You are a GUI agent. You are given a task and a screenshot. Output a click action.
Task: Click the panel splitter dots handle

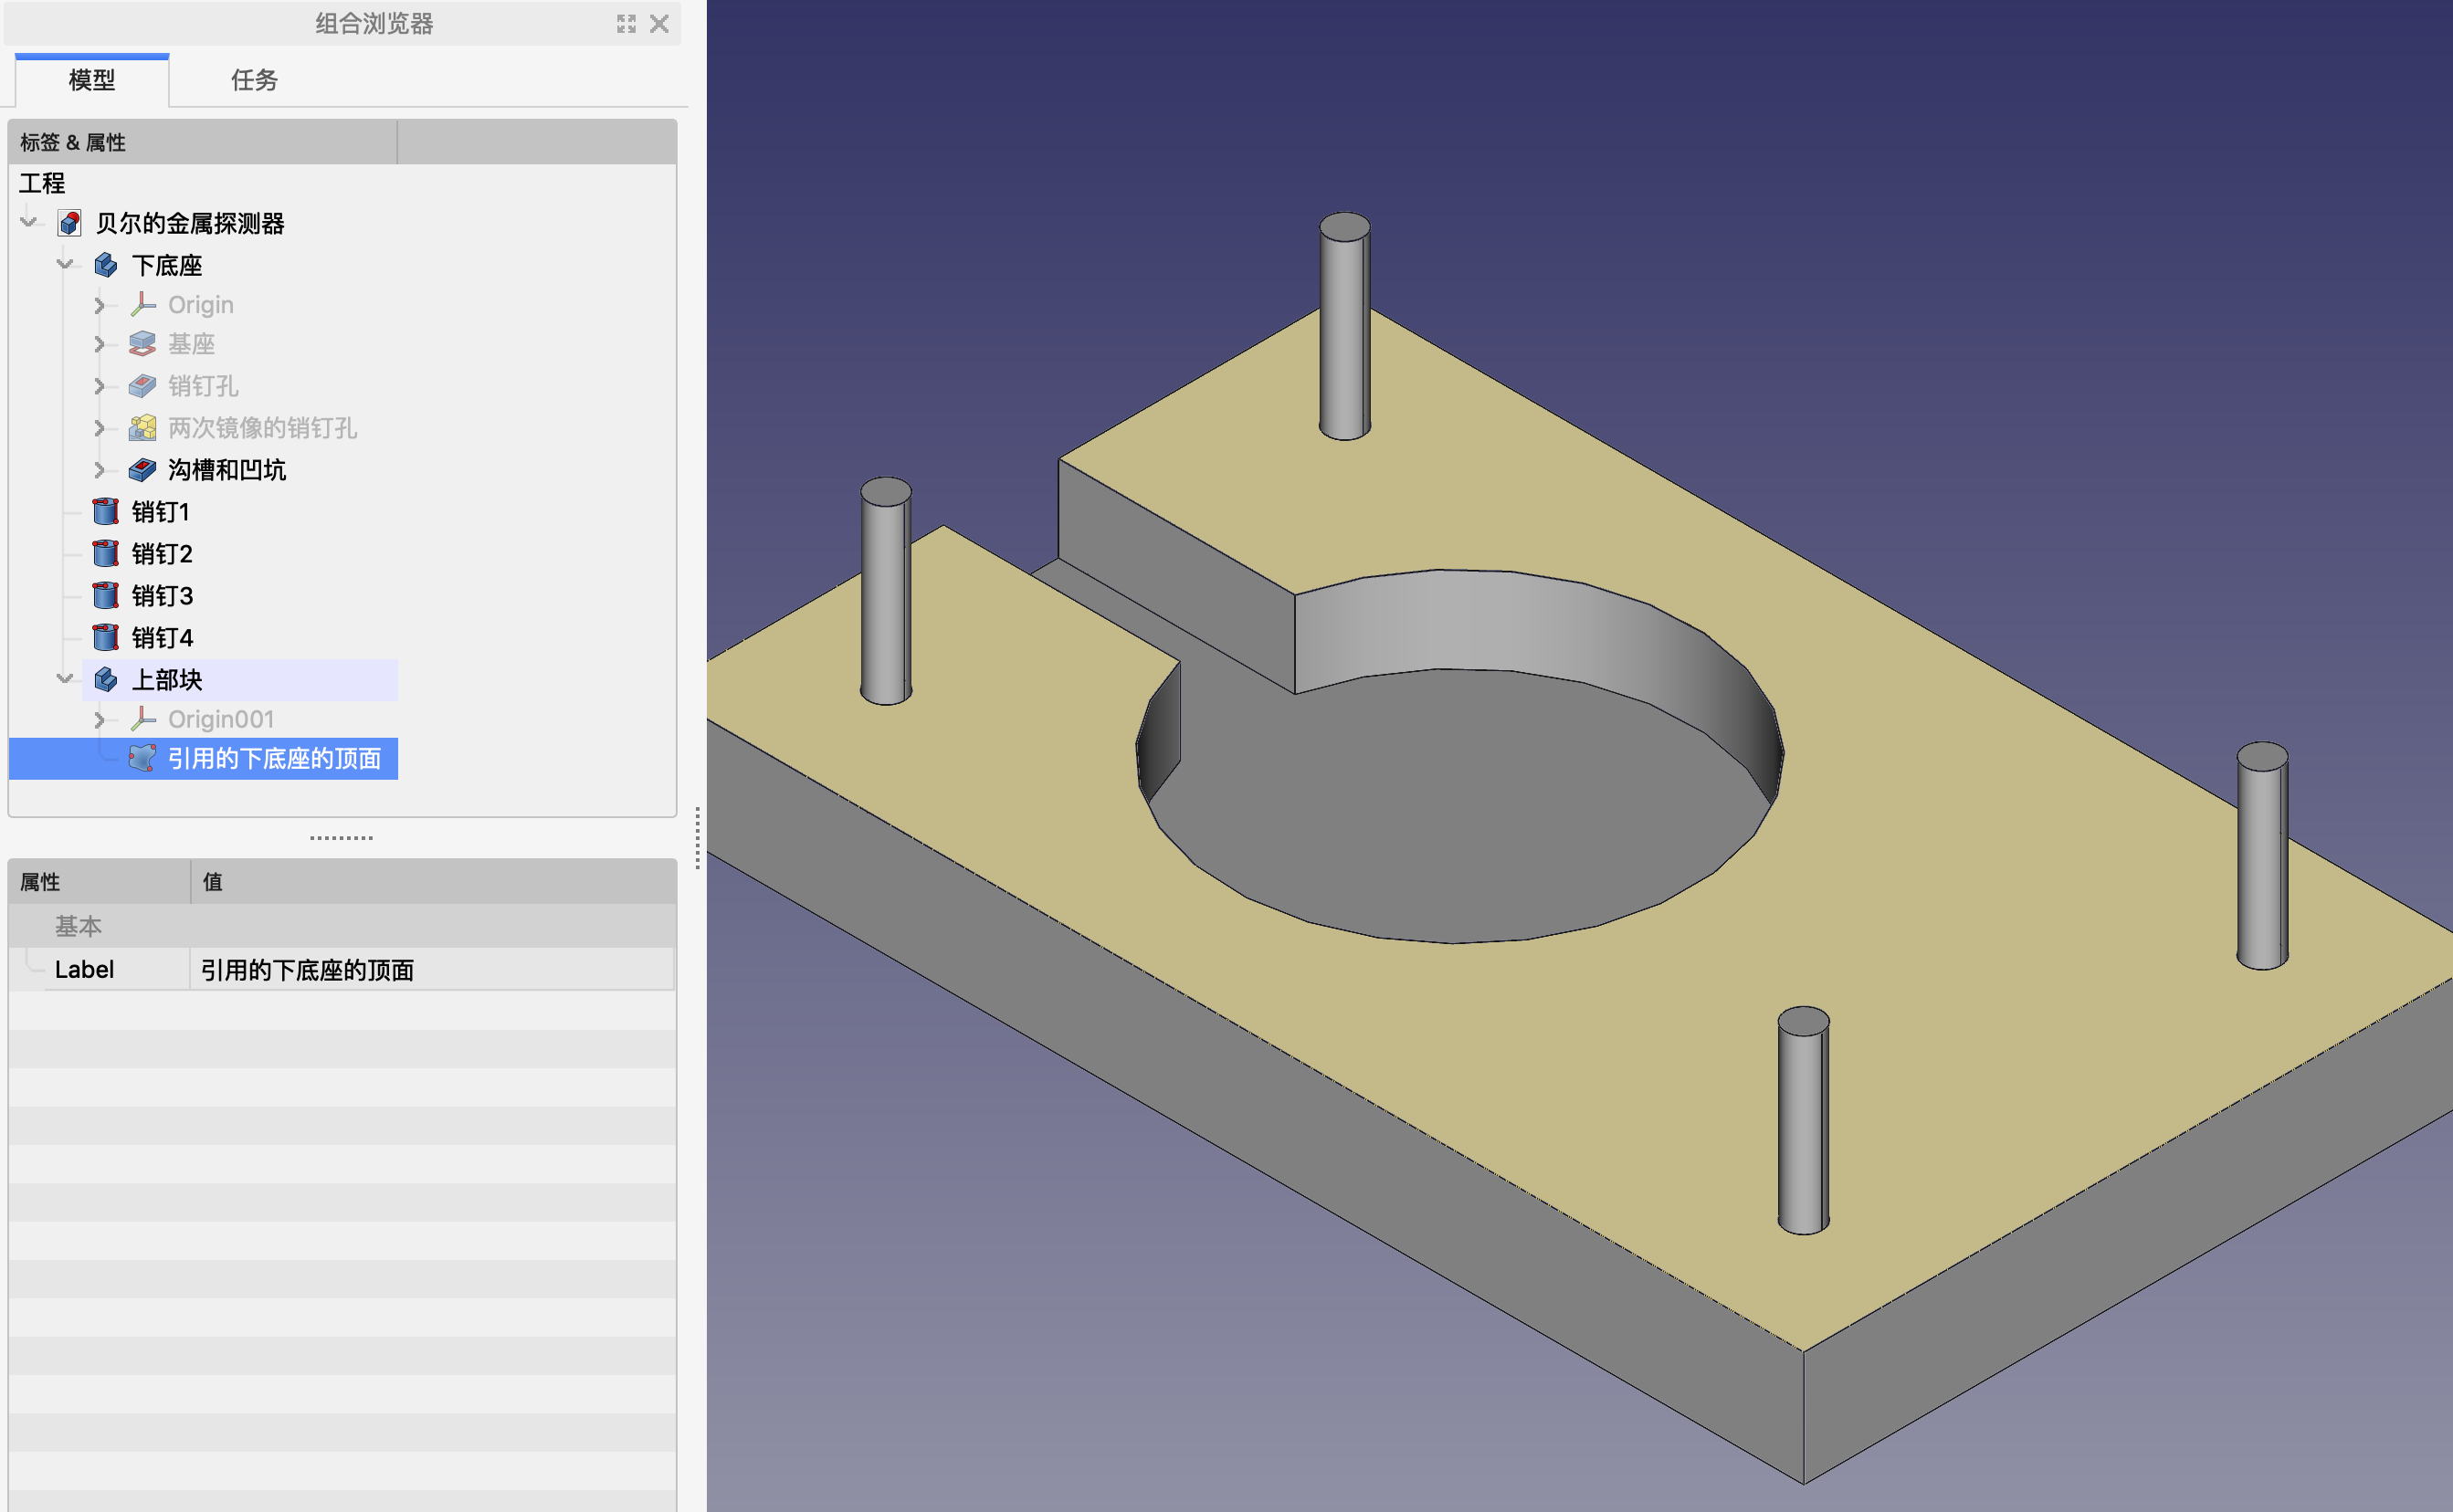[x=341, y=838]
